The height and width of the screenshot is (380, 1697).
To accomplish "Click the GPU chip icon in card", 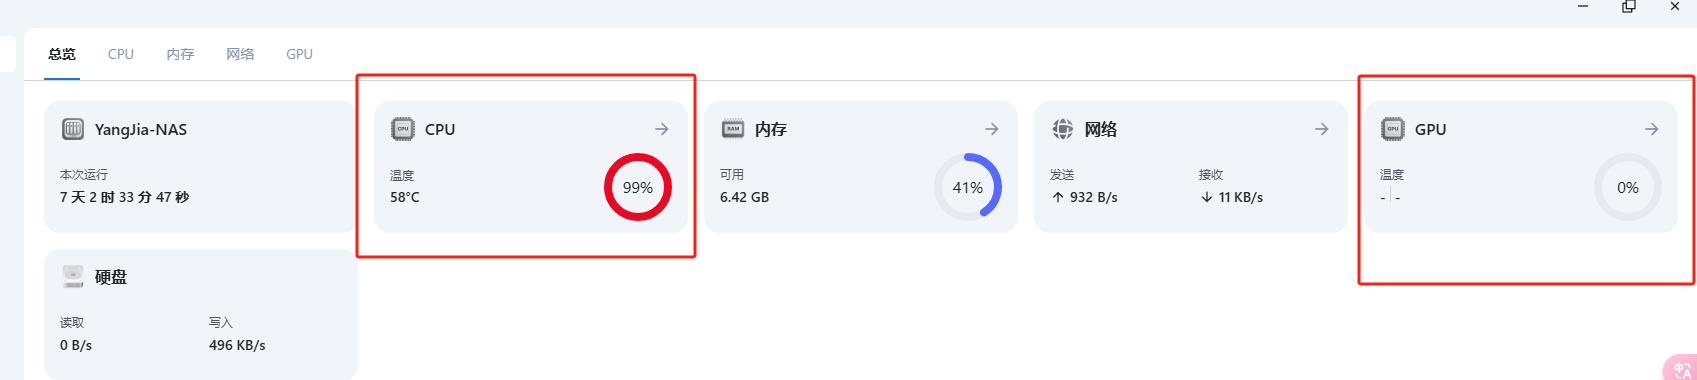I will coord(1393,129).
